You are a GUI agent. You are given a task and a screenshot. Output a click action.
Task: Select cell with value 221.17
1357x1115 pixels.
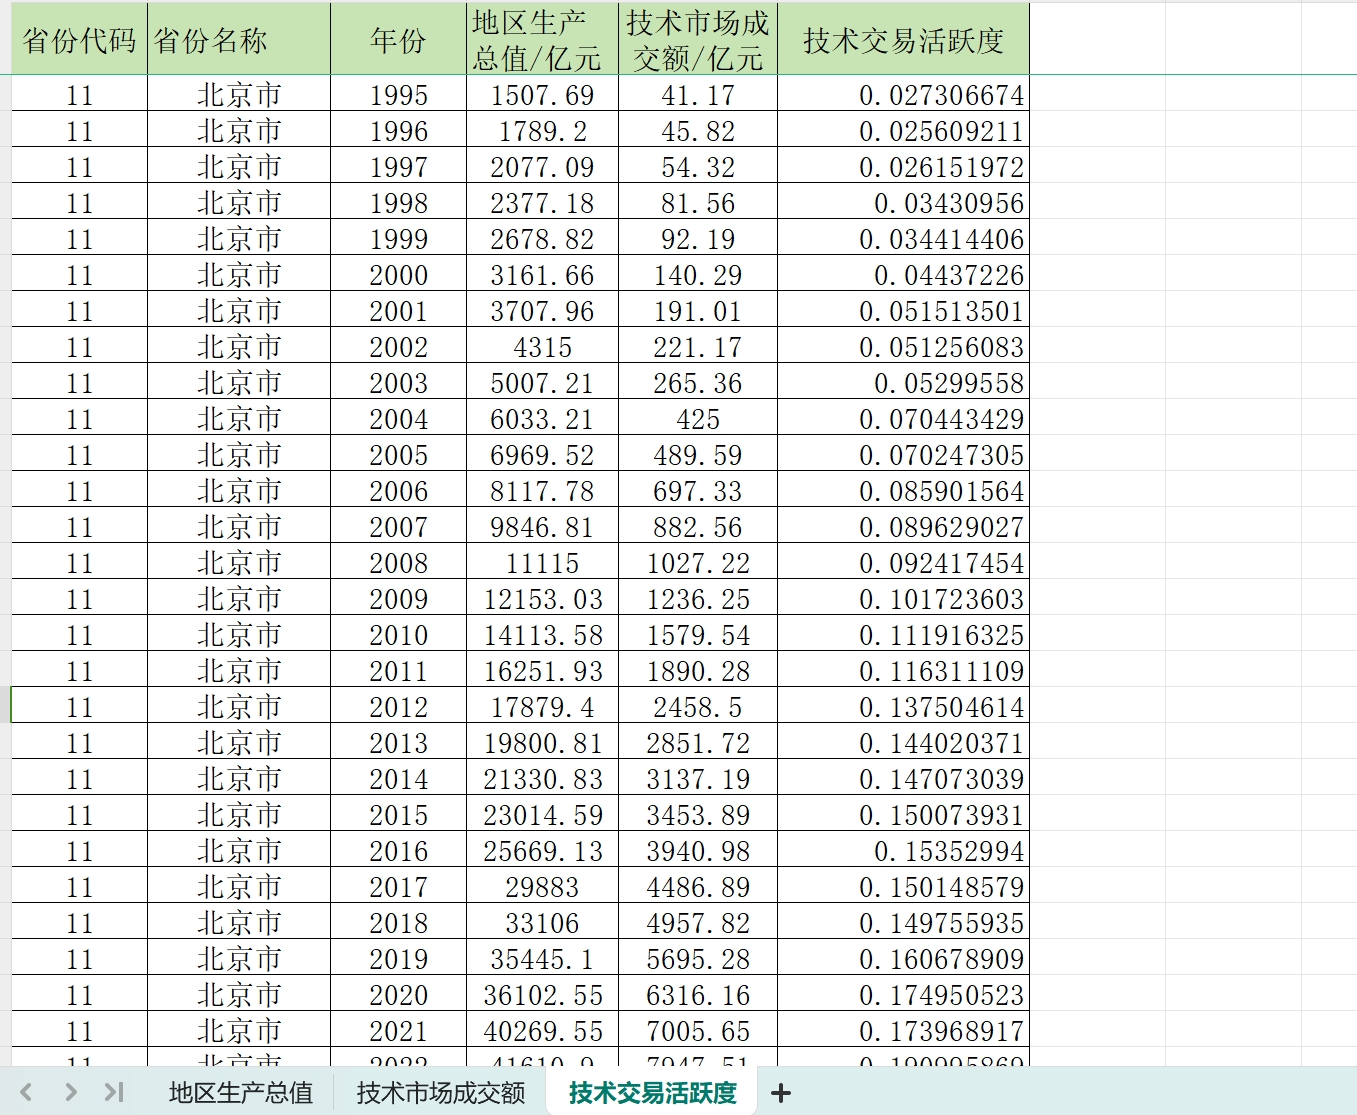tap(698, 347)
